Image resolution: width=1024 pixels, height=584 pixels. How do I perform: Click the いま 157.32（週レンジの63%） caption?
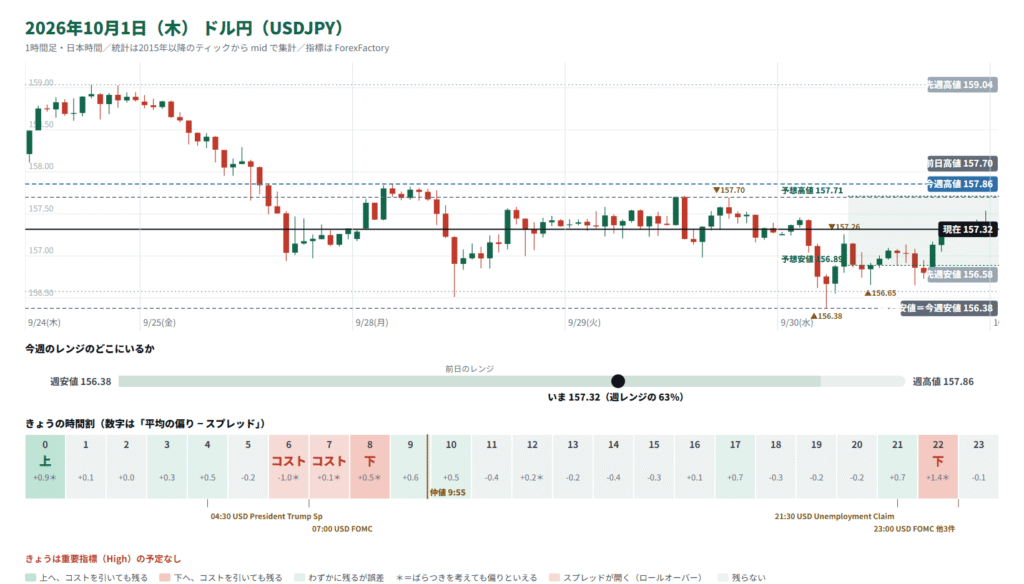coord(615,397)
